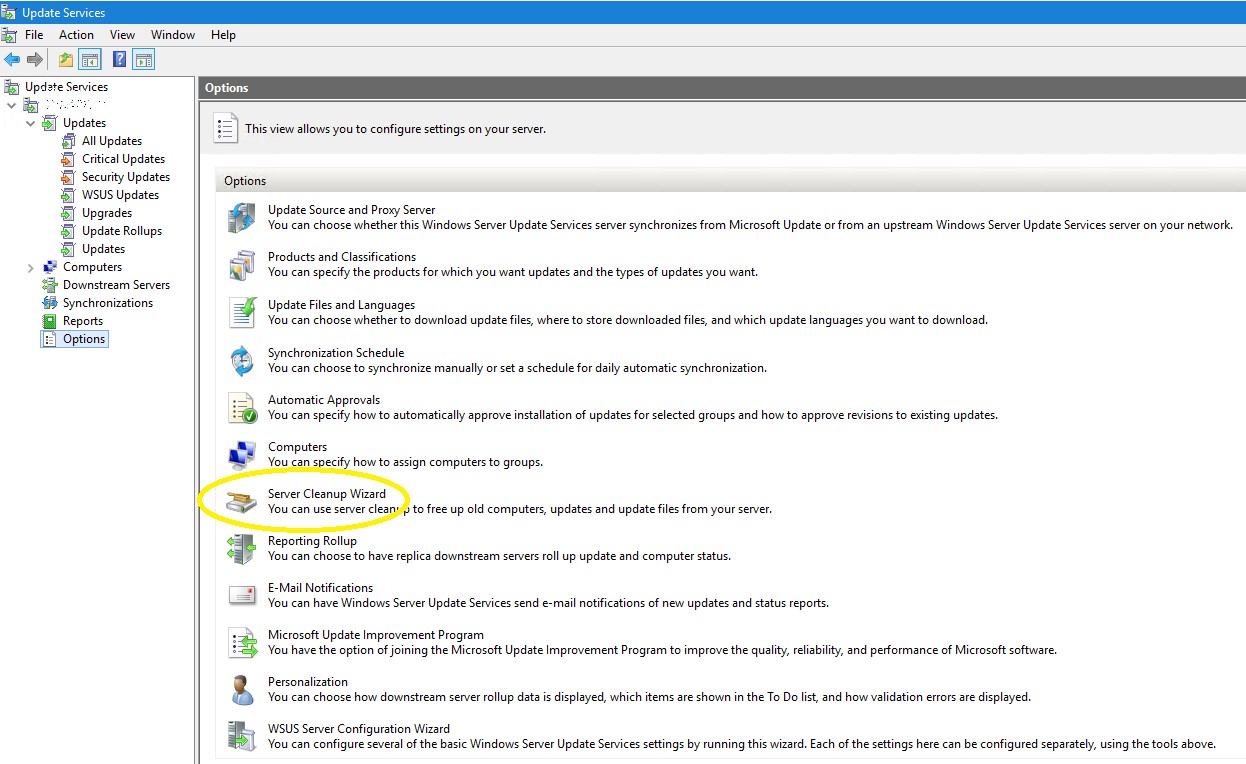Select Synchronizations label in the tree
Viewport: 1246px width, 764px height.
(108, 303)
